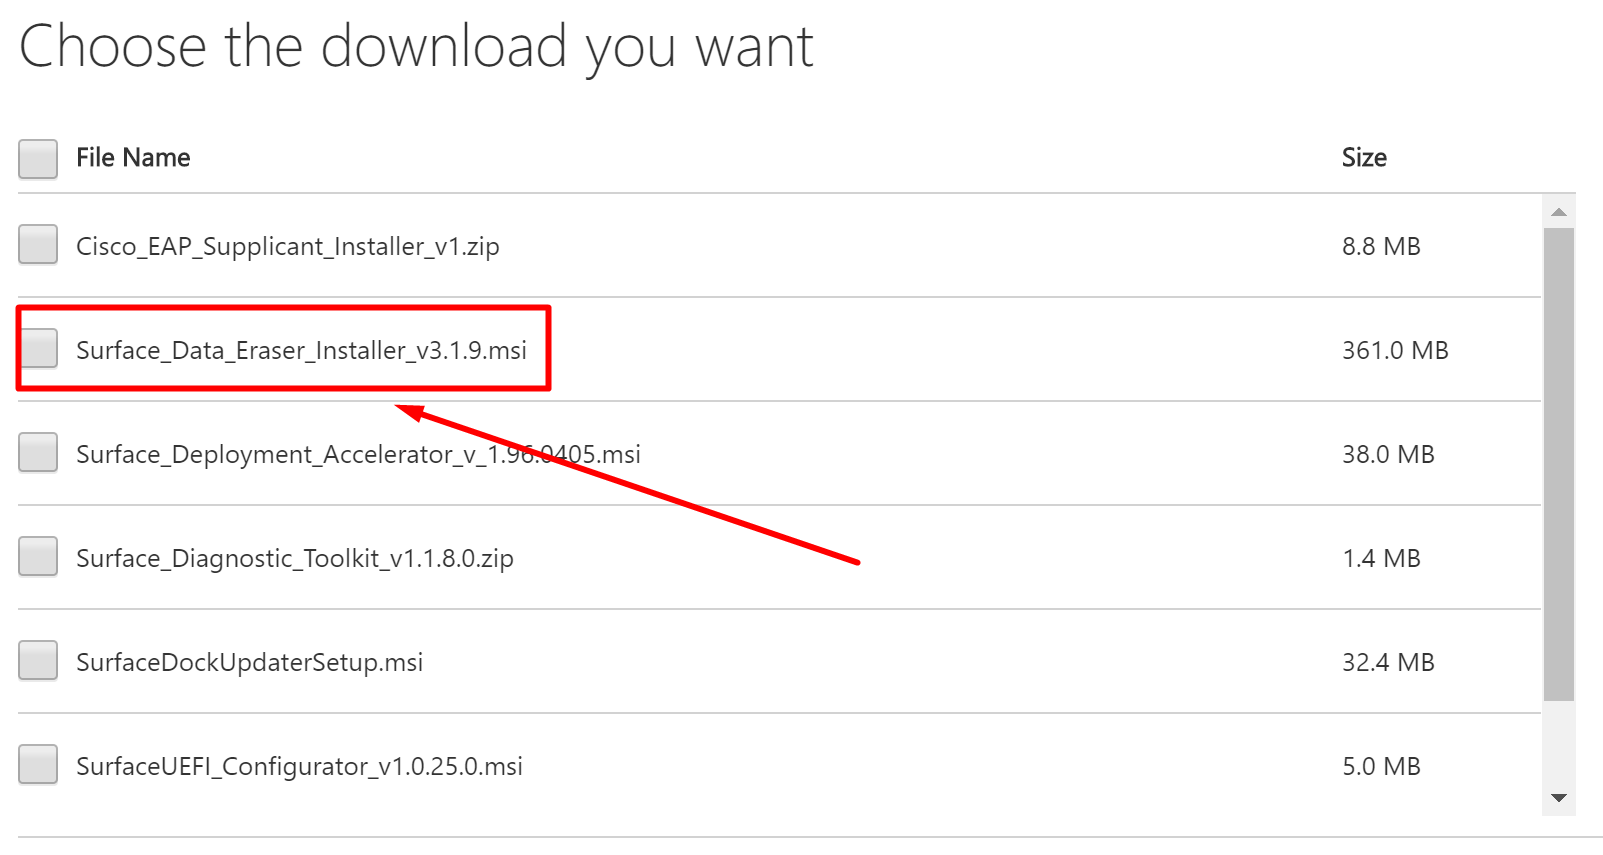Select the SurfaceDockUpdaterSetup.msi file name
Screen dimensions: 1603x855
pos(250,662)
